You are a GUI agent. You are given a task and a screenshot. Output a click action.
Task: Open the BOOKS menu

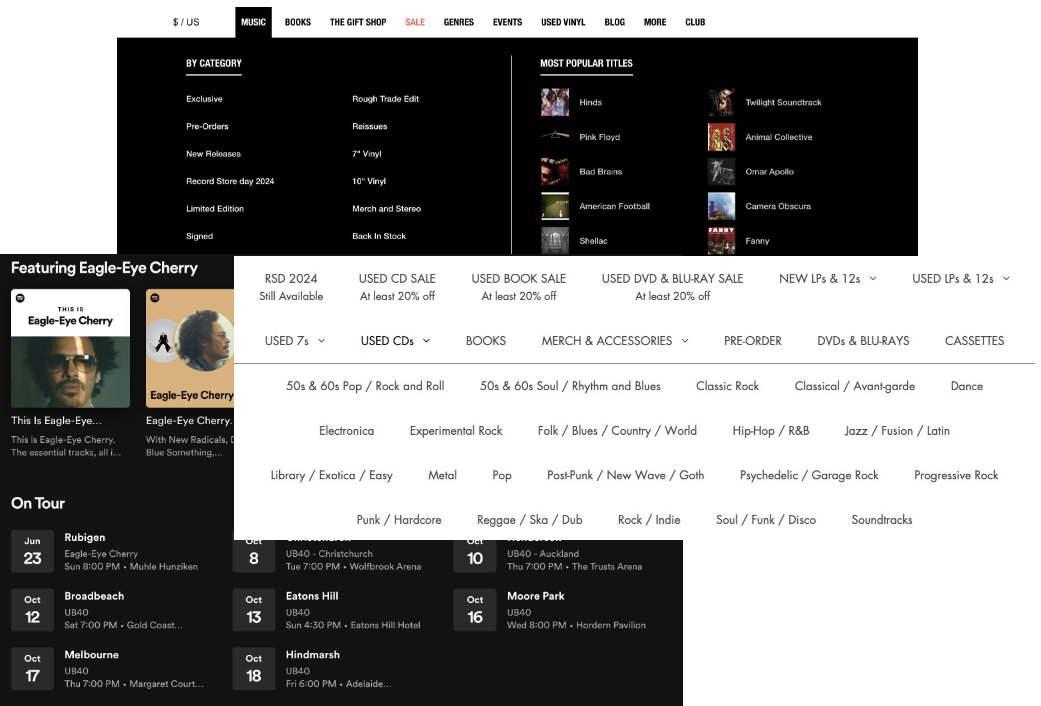pos(297,22)
